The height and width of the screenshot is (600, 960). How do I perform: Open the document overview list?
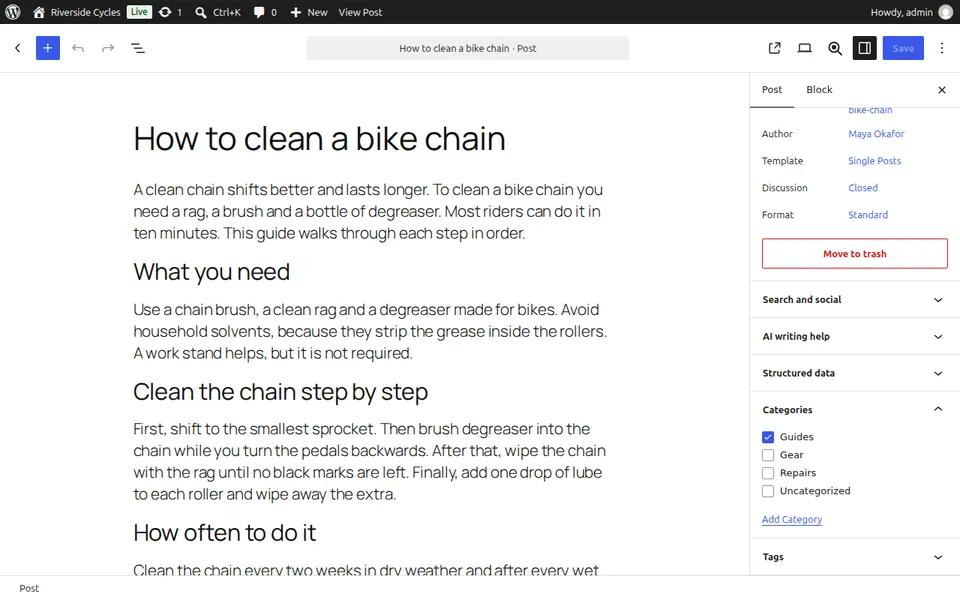pos(138,48)
